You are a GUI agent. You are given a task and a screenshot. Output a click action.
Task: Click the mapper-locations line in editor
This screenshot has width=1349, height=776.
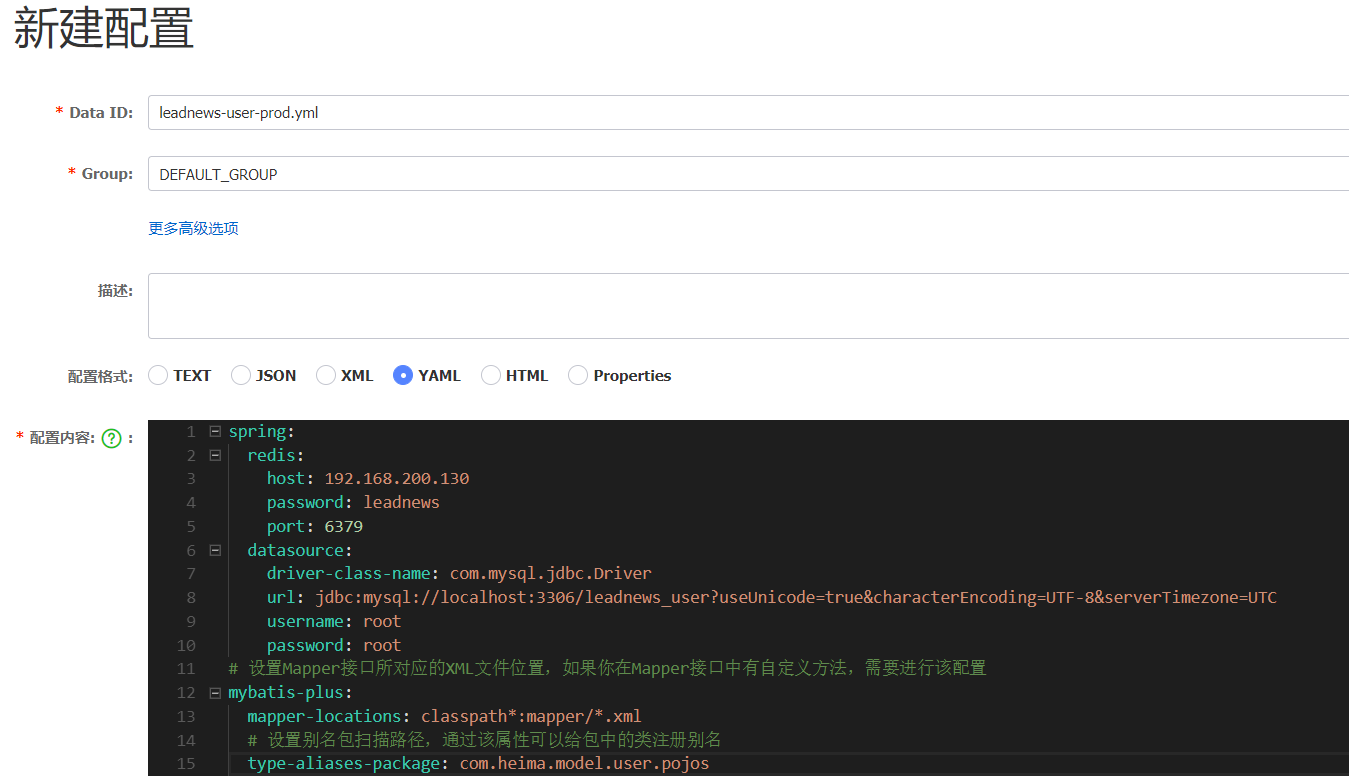click(444, 717)
